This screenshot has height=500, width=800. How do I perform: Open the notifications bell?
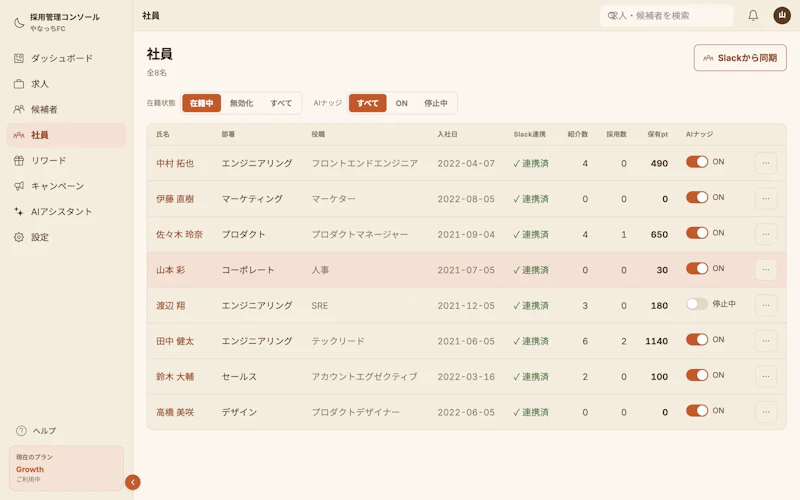tap(753, 15)
